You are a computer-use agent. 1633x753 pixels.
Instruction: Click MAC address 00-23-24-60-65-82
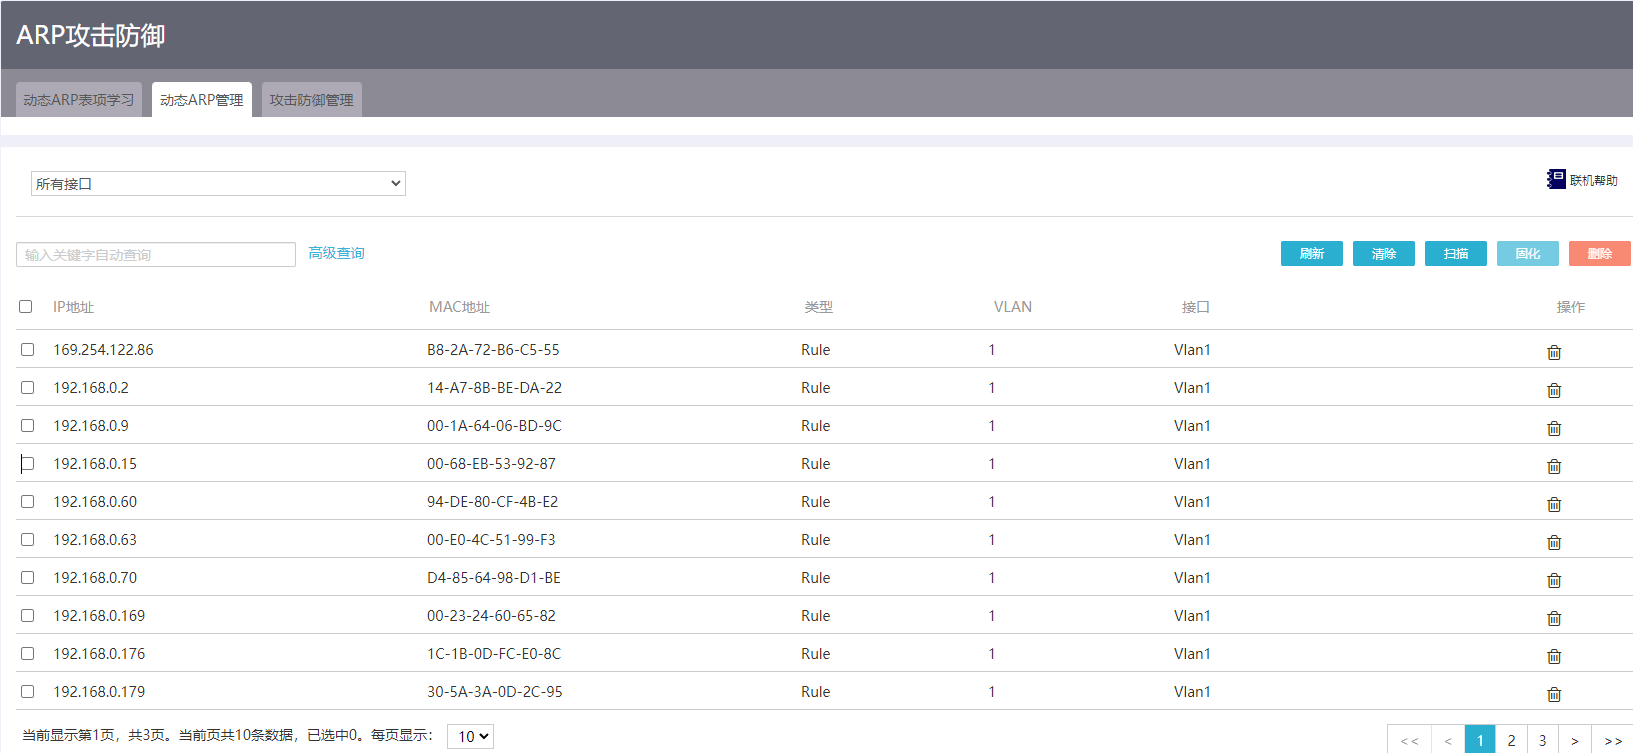coord(491,616)
